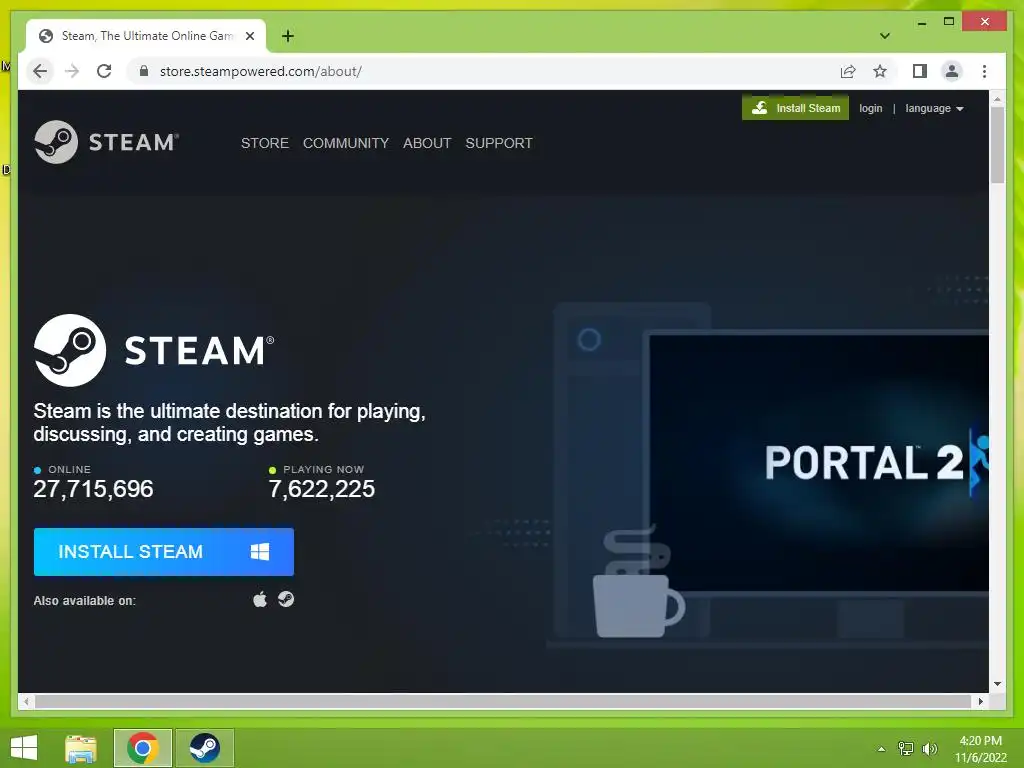Image resolution: width=1024 pixels, height=768 pixels.
Task: Click the login link
Action: click(x=871, y=108)
